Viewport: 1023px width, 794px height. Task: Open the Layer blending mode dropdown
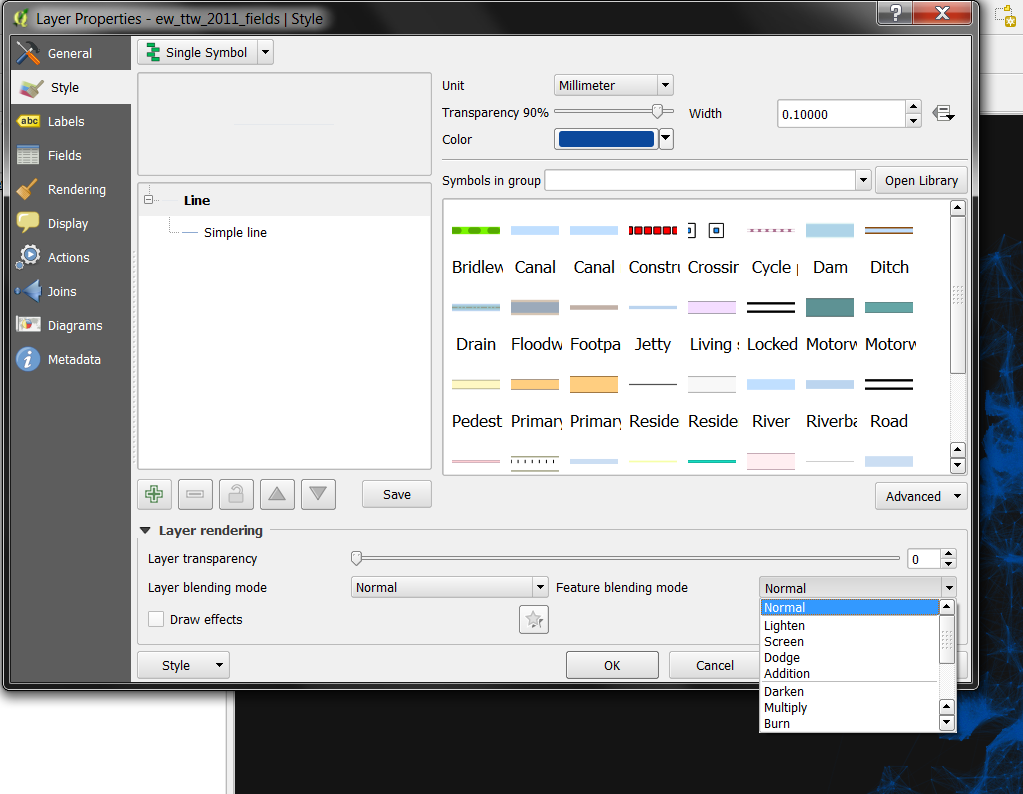[x=449, y=587]
